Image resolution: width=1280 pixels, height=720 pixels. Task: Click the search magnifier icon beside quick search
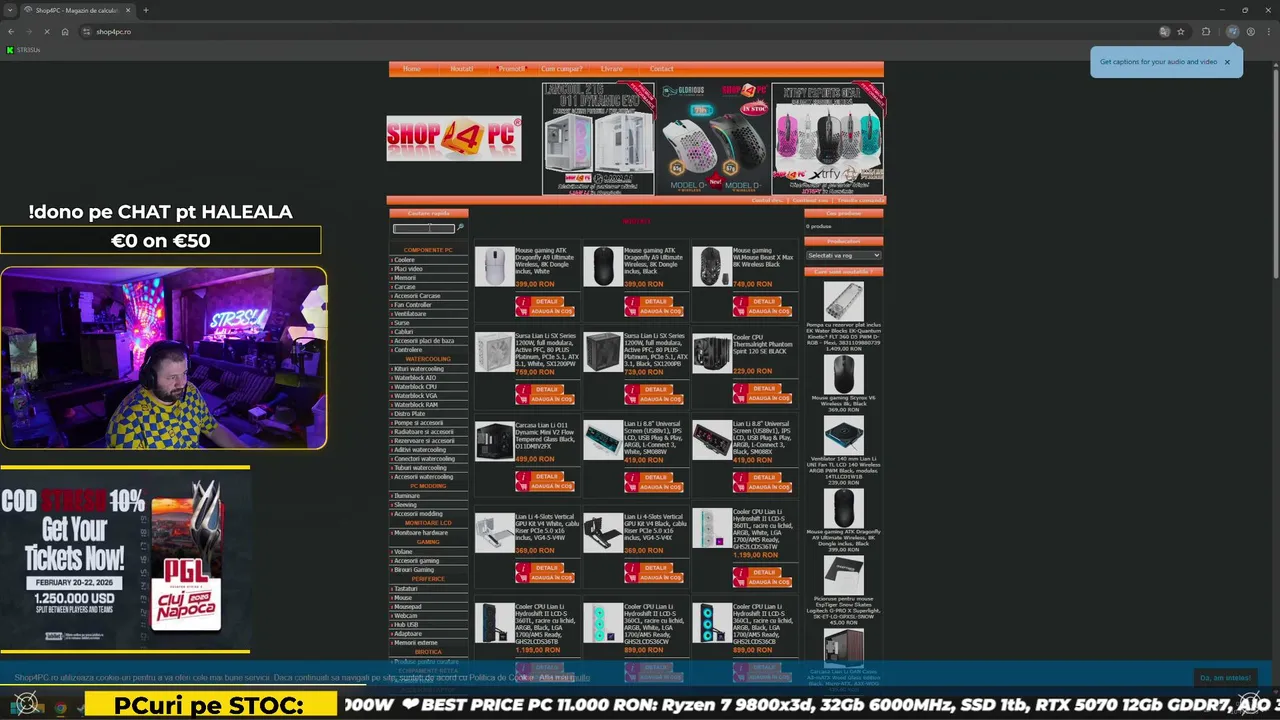pyautogui.click(x=460, y=228)
